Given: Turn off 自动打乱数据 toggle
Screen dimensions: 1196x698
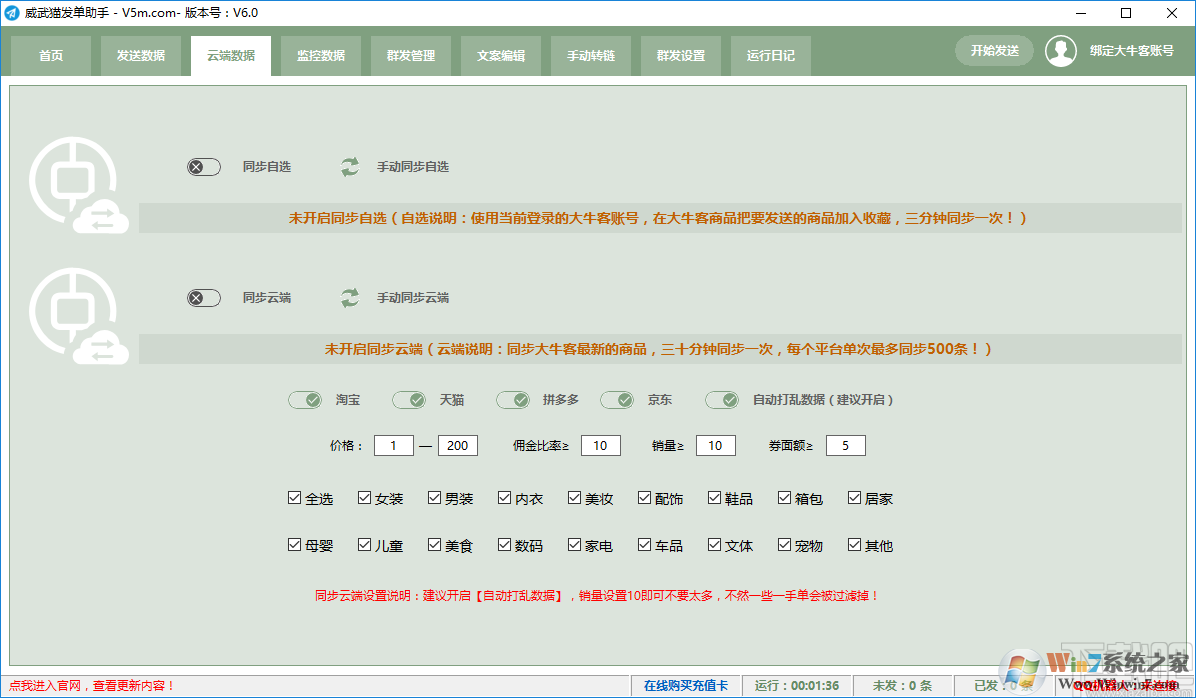Looking at the screenshot, I should [722, 399].
